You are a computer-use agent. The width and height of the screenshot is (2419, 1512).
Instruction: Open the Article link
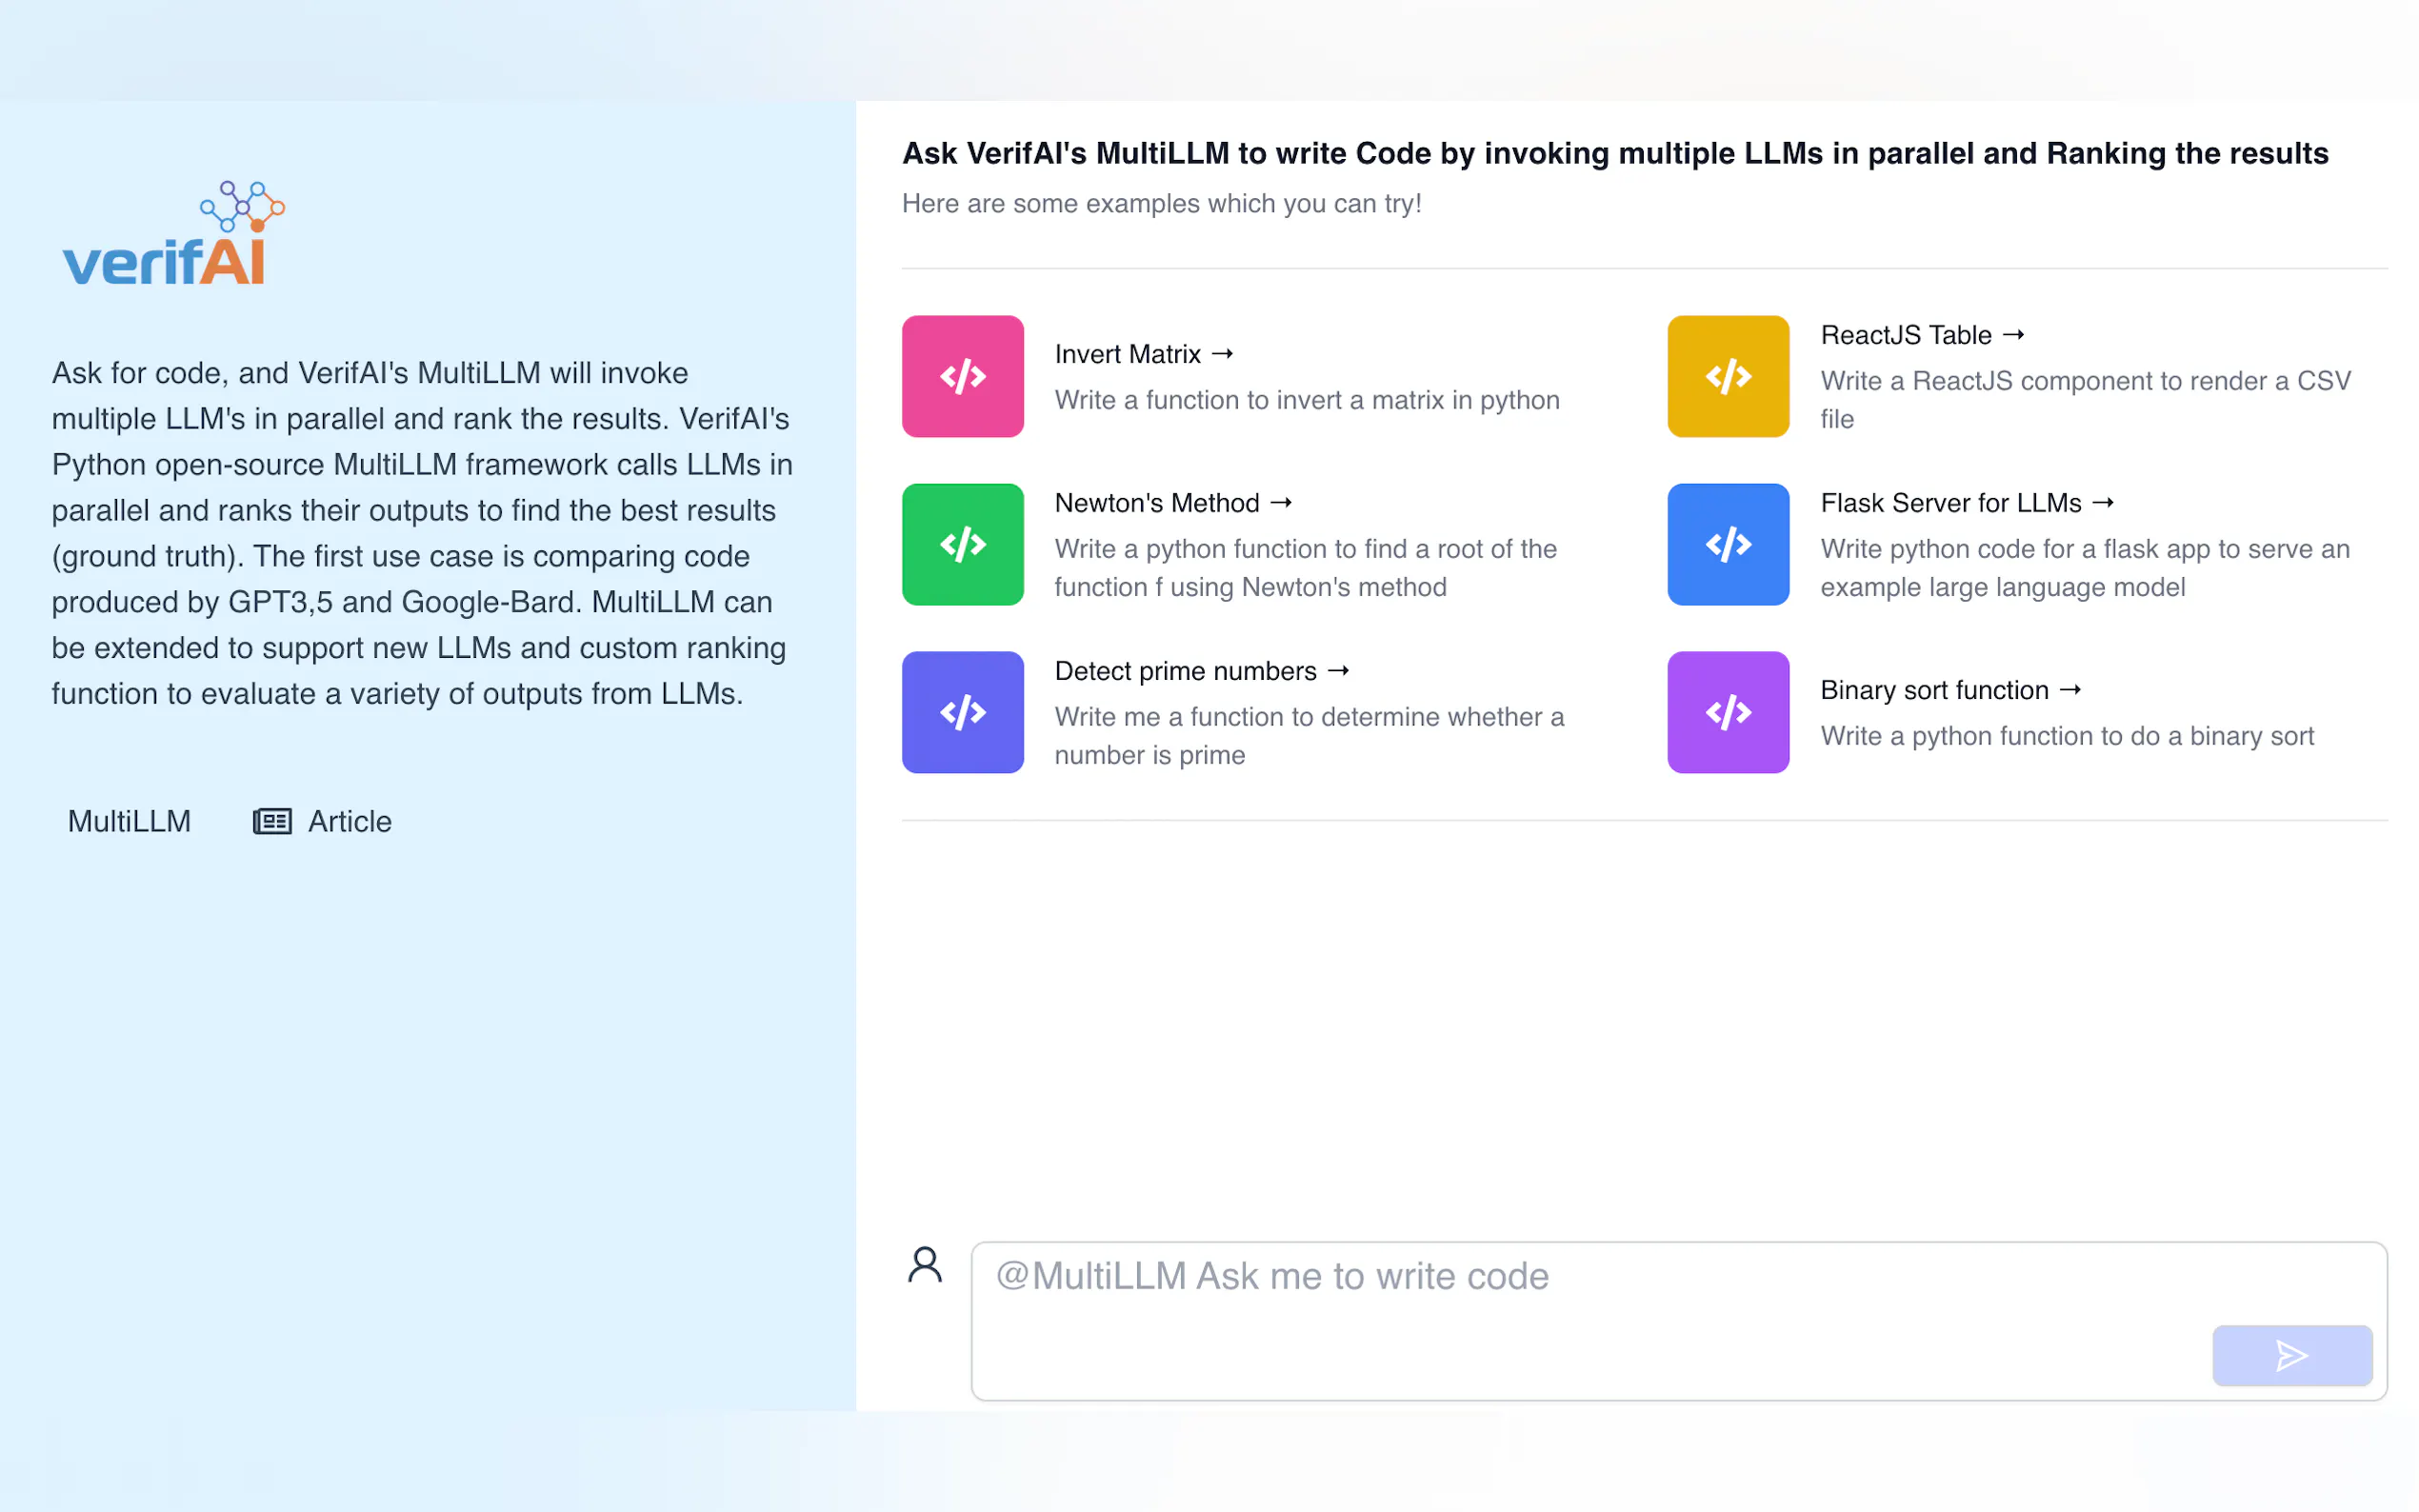click(x=349, y=821)
